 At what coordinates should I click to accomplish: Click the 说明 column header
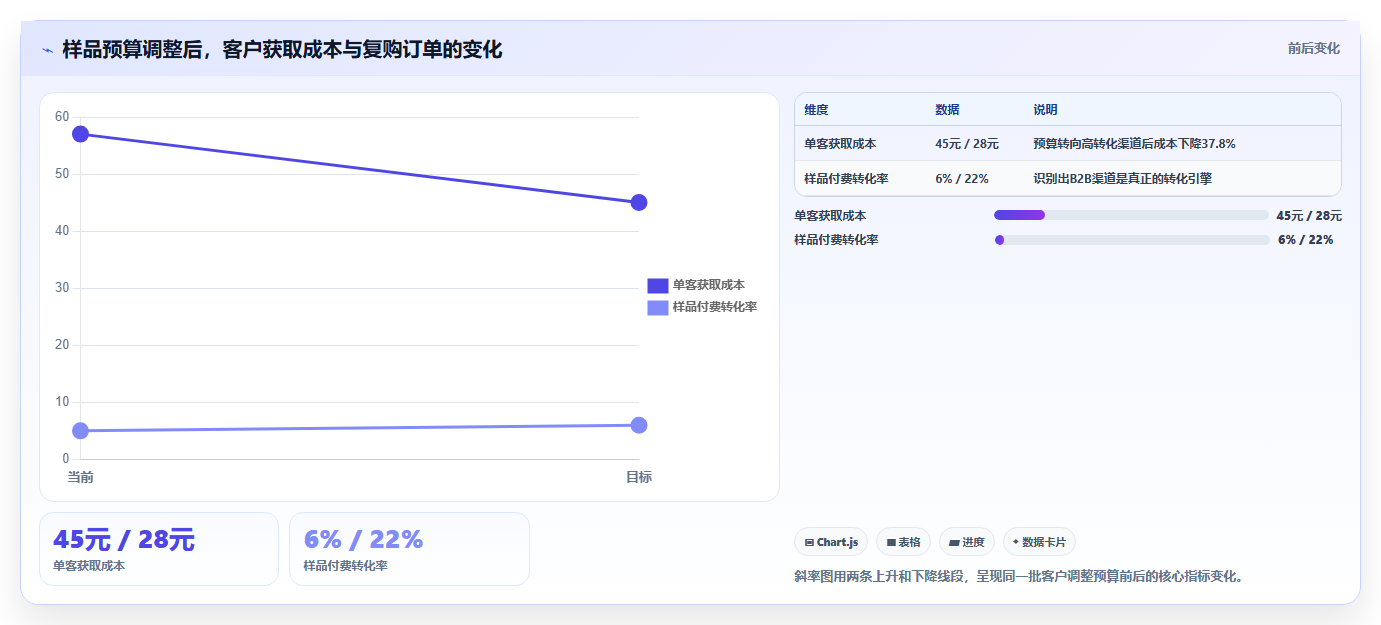coord(1045,110)
